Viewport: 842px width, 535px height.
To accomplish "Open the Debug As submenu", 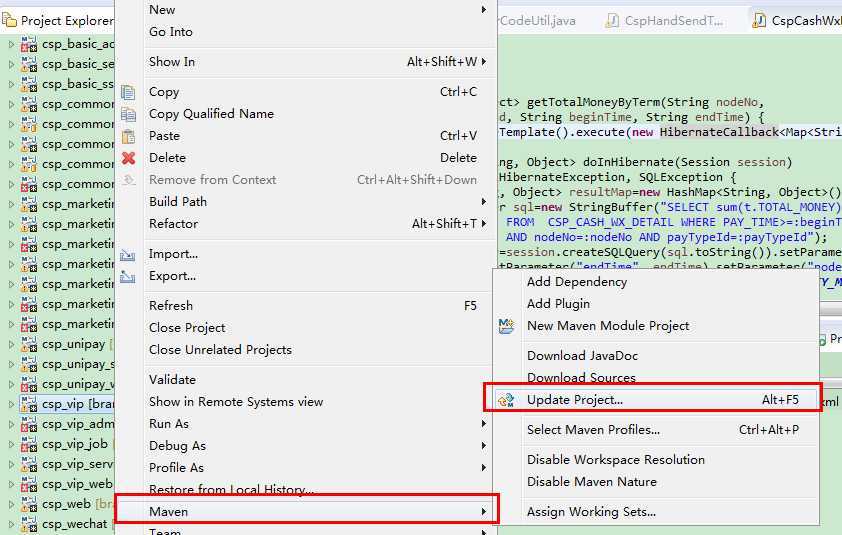I will [x=304, y=446].
